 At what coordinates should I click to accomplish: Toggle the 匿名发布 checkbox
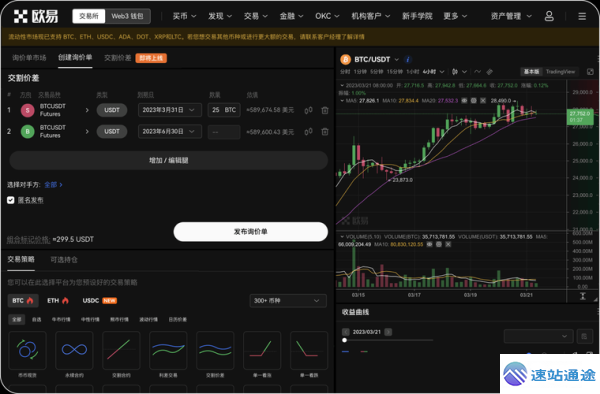[11, 200]
